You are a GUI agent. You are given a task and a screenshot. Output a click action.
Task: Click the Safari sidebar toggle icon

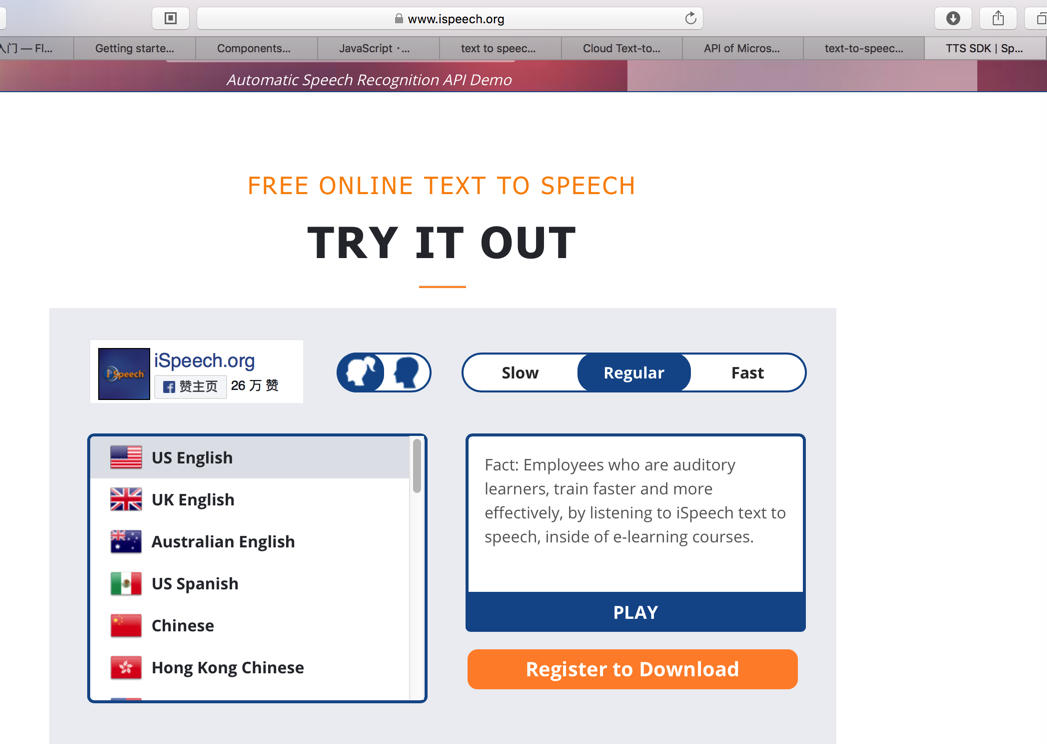pyautogui.click(x=170, y=18)
